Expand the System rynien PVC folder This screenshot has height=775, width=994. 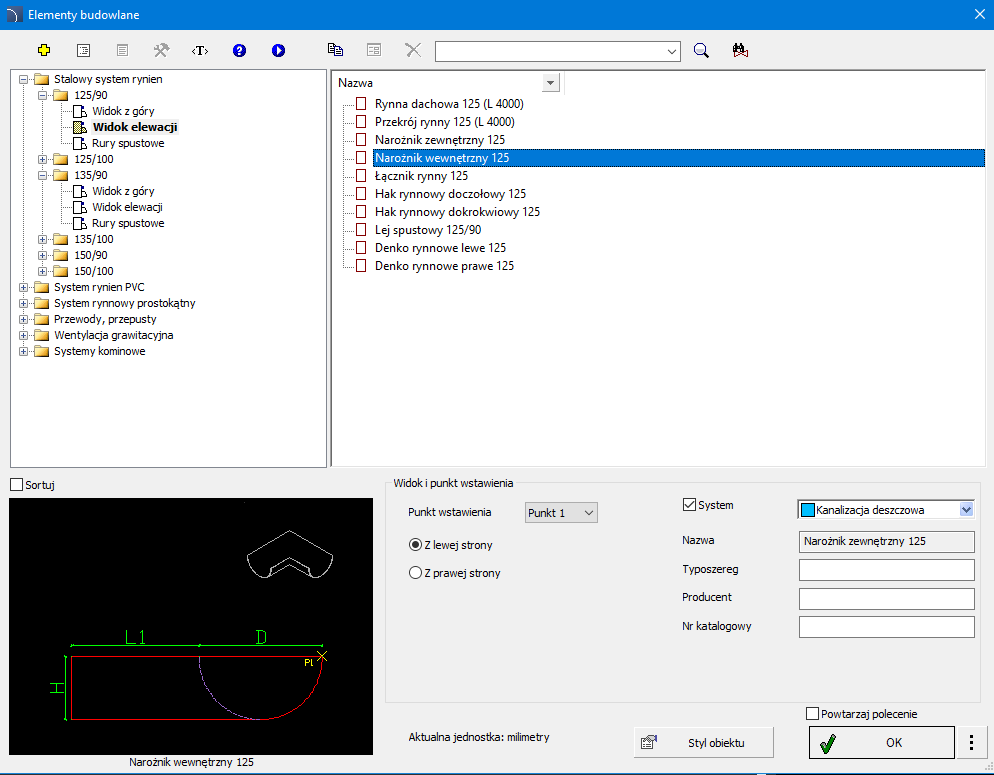click(x=24, y=287)
